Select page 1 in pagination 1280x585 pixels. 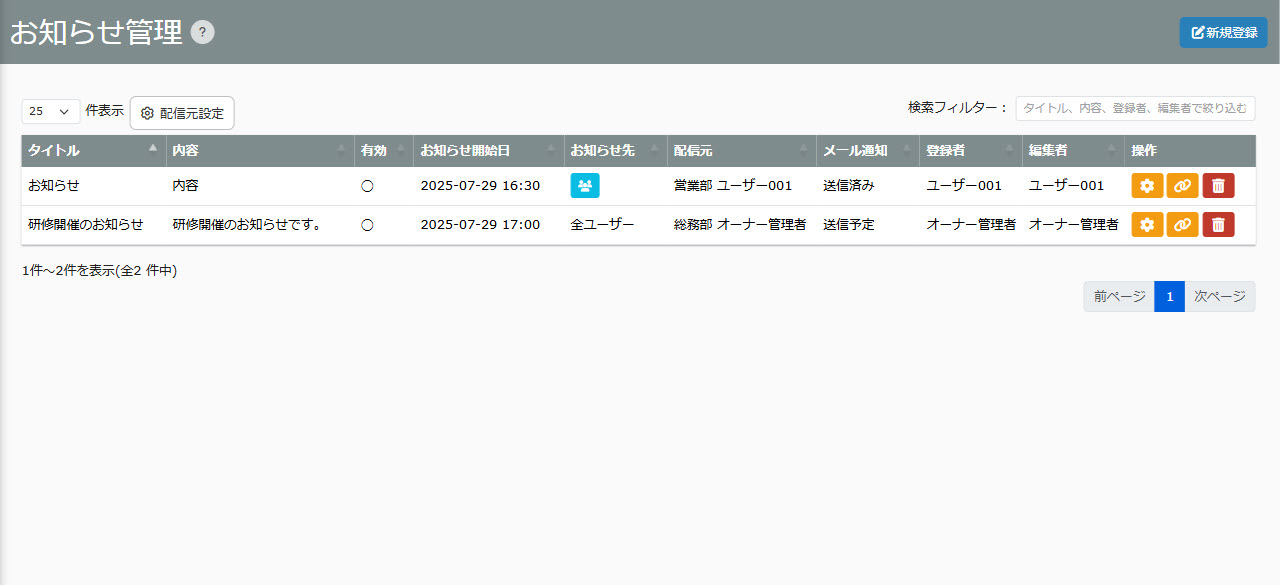(1169, 297)
